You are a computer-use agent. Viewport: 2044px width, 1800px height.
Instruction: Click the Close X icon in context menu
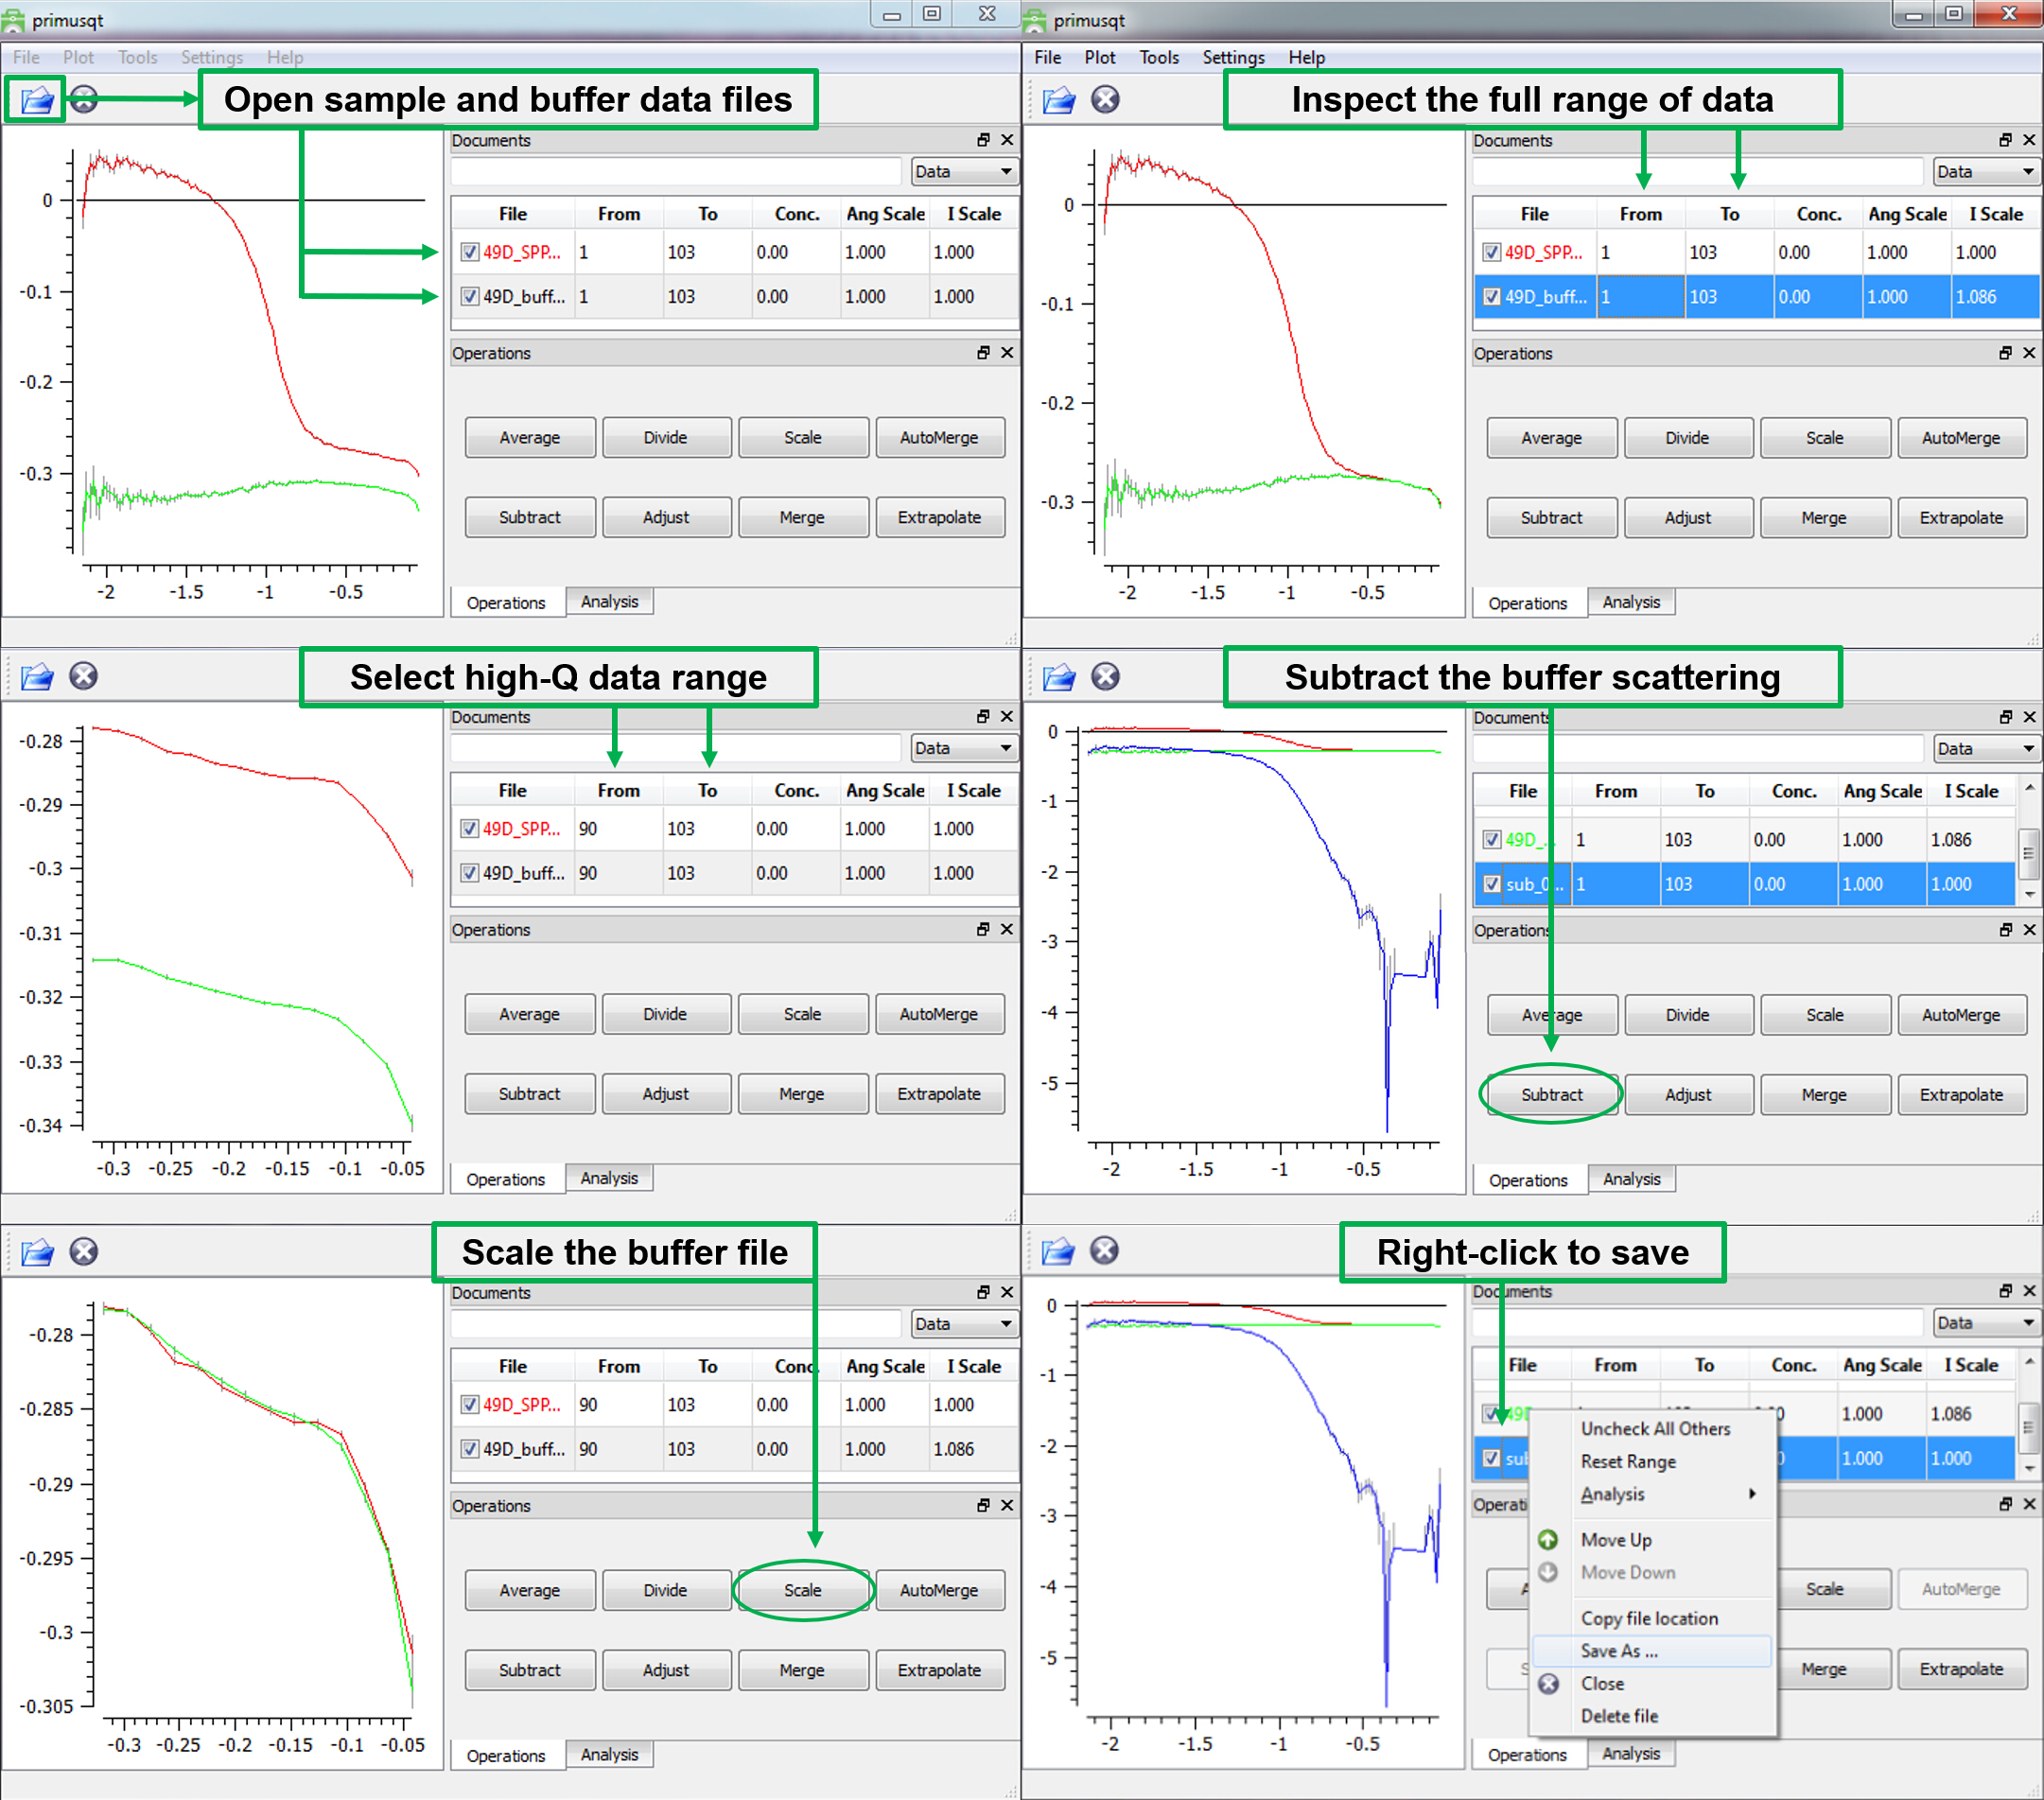[x=1548, y=1684]
